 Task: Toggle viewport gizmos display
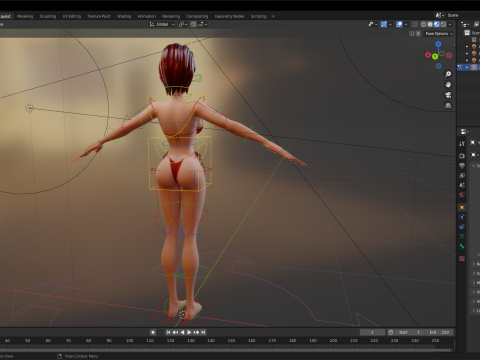tap(384, 24)
